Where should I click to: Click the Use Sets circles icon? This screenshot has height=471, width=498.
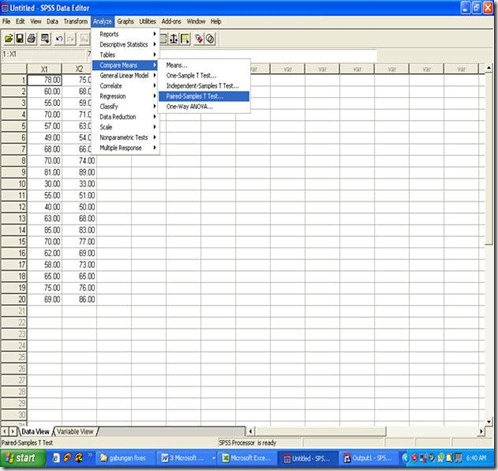click(x=210, y=39)
